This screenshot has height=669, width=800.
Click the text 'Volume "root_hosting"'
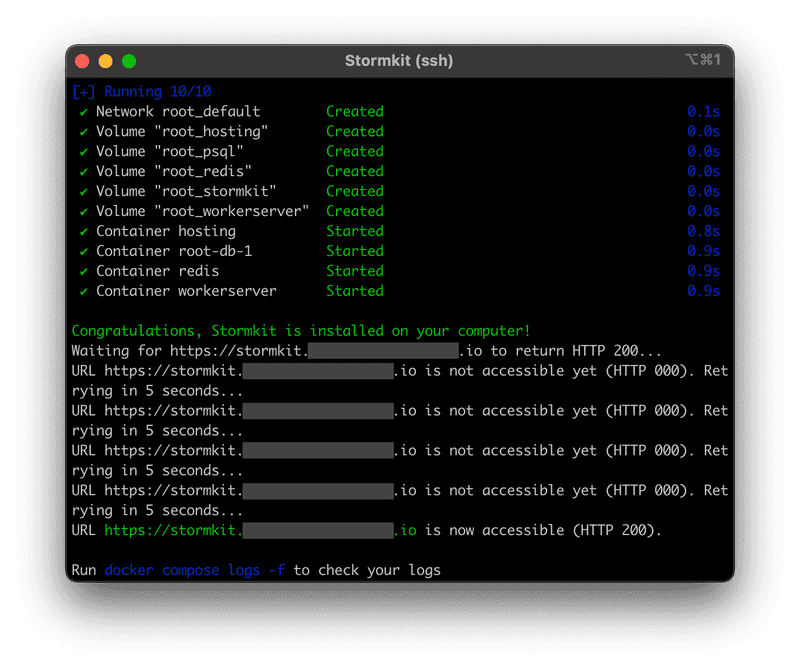click(182, 132)
